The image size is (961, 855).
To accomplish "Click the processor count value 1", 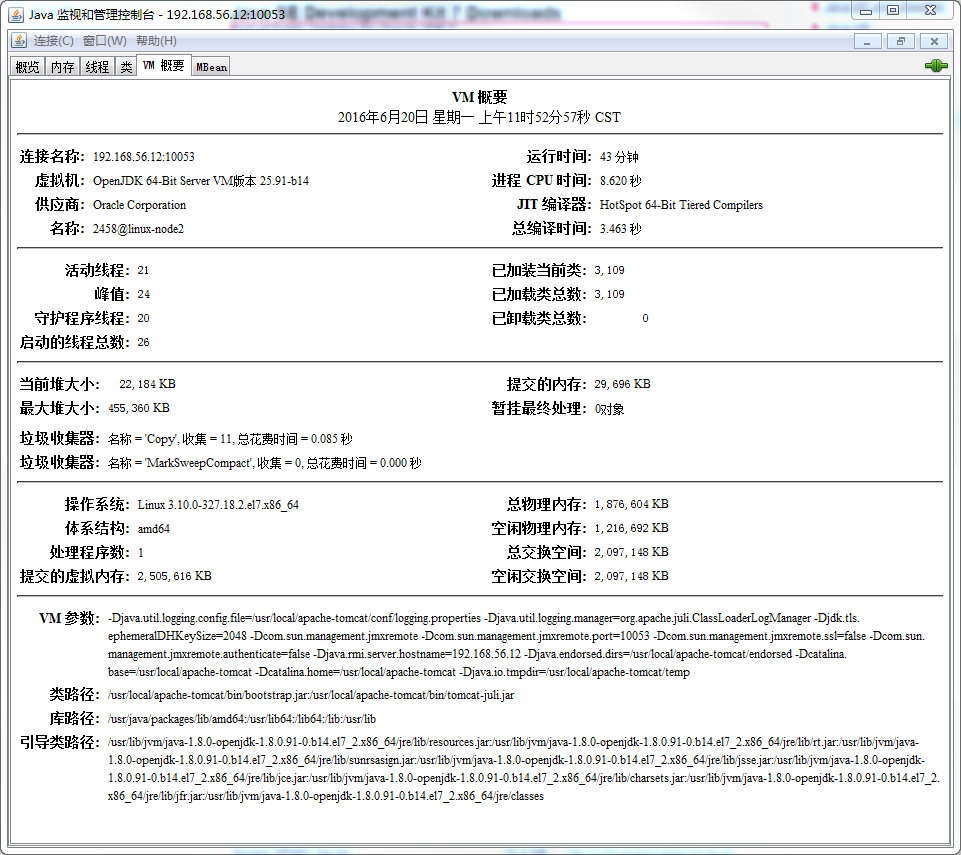I will tap(140, 553).
